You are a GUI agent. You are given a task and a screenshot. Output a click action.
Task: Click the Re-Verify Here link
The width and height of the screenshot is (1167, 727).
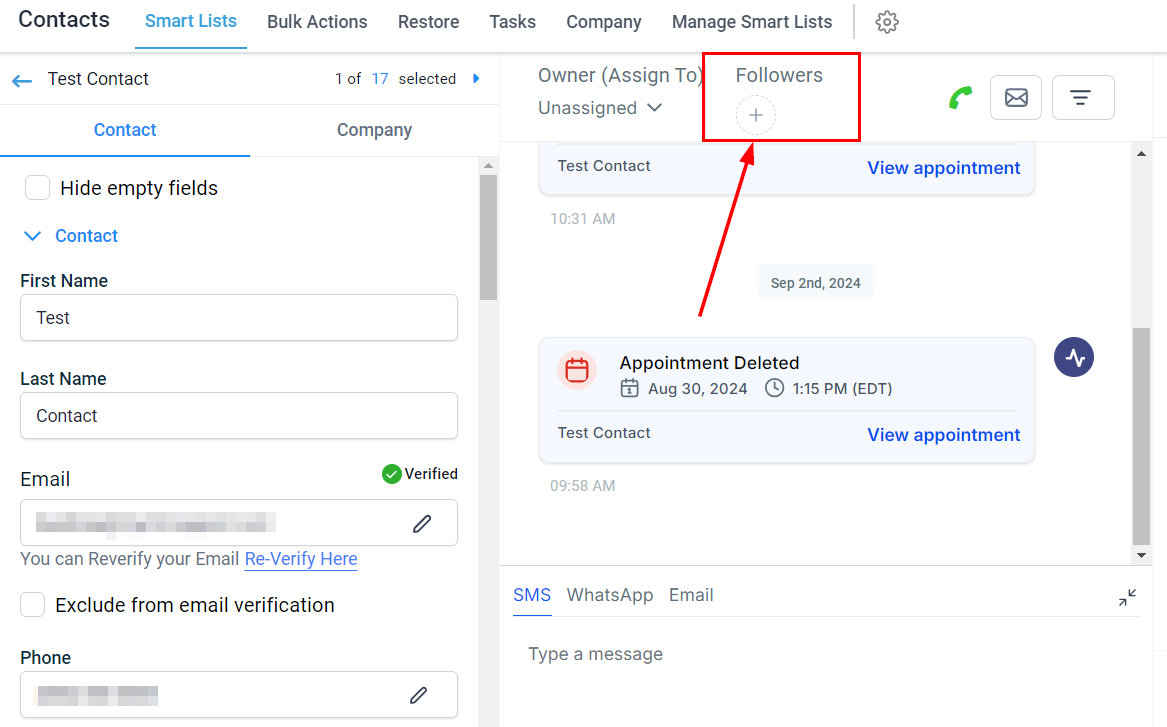(x=301, y=559)
